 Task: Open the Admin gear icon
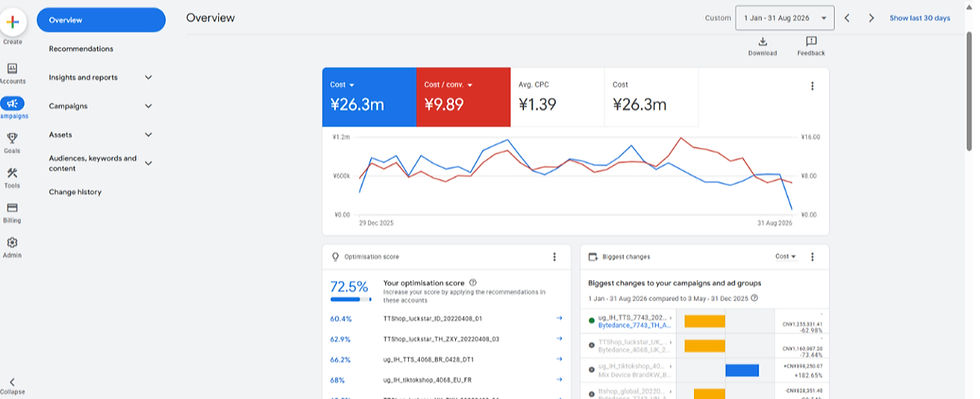(x=12, y=243)
